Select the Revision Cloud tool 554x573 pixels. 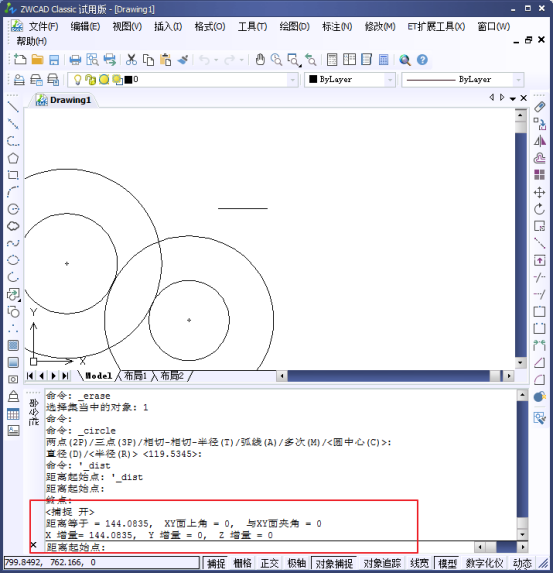tap(13, 226)
